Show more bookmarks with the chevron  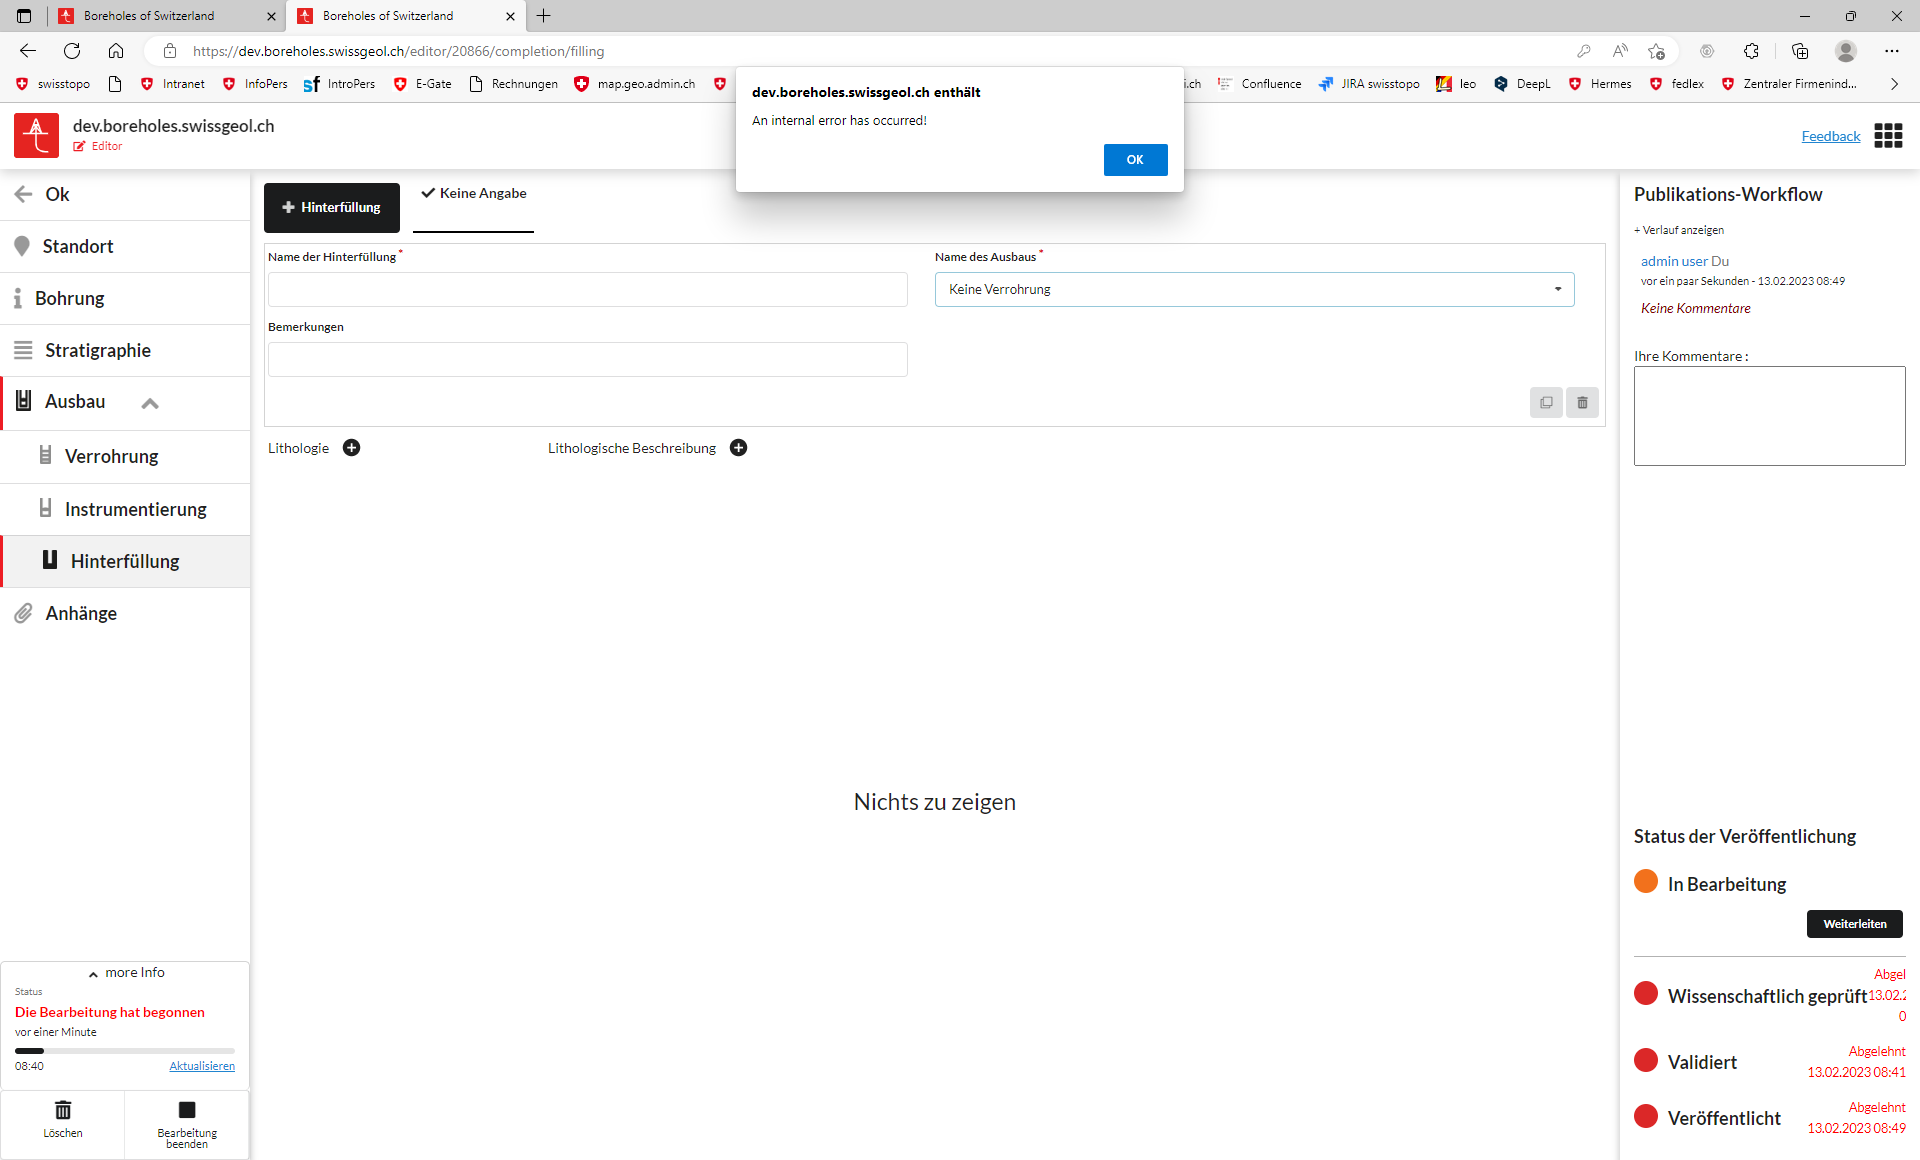coord(1894,84)
